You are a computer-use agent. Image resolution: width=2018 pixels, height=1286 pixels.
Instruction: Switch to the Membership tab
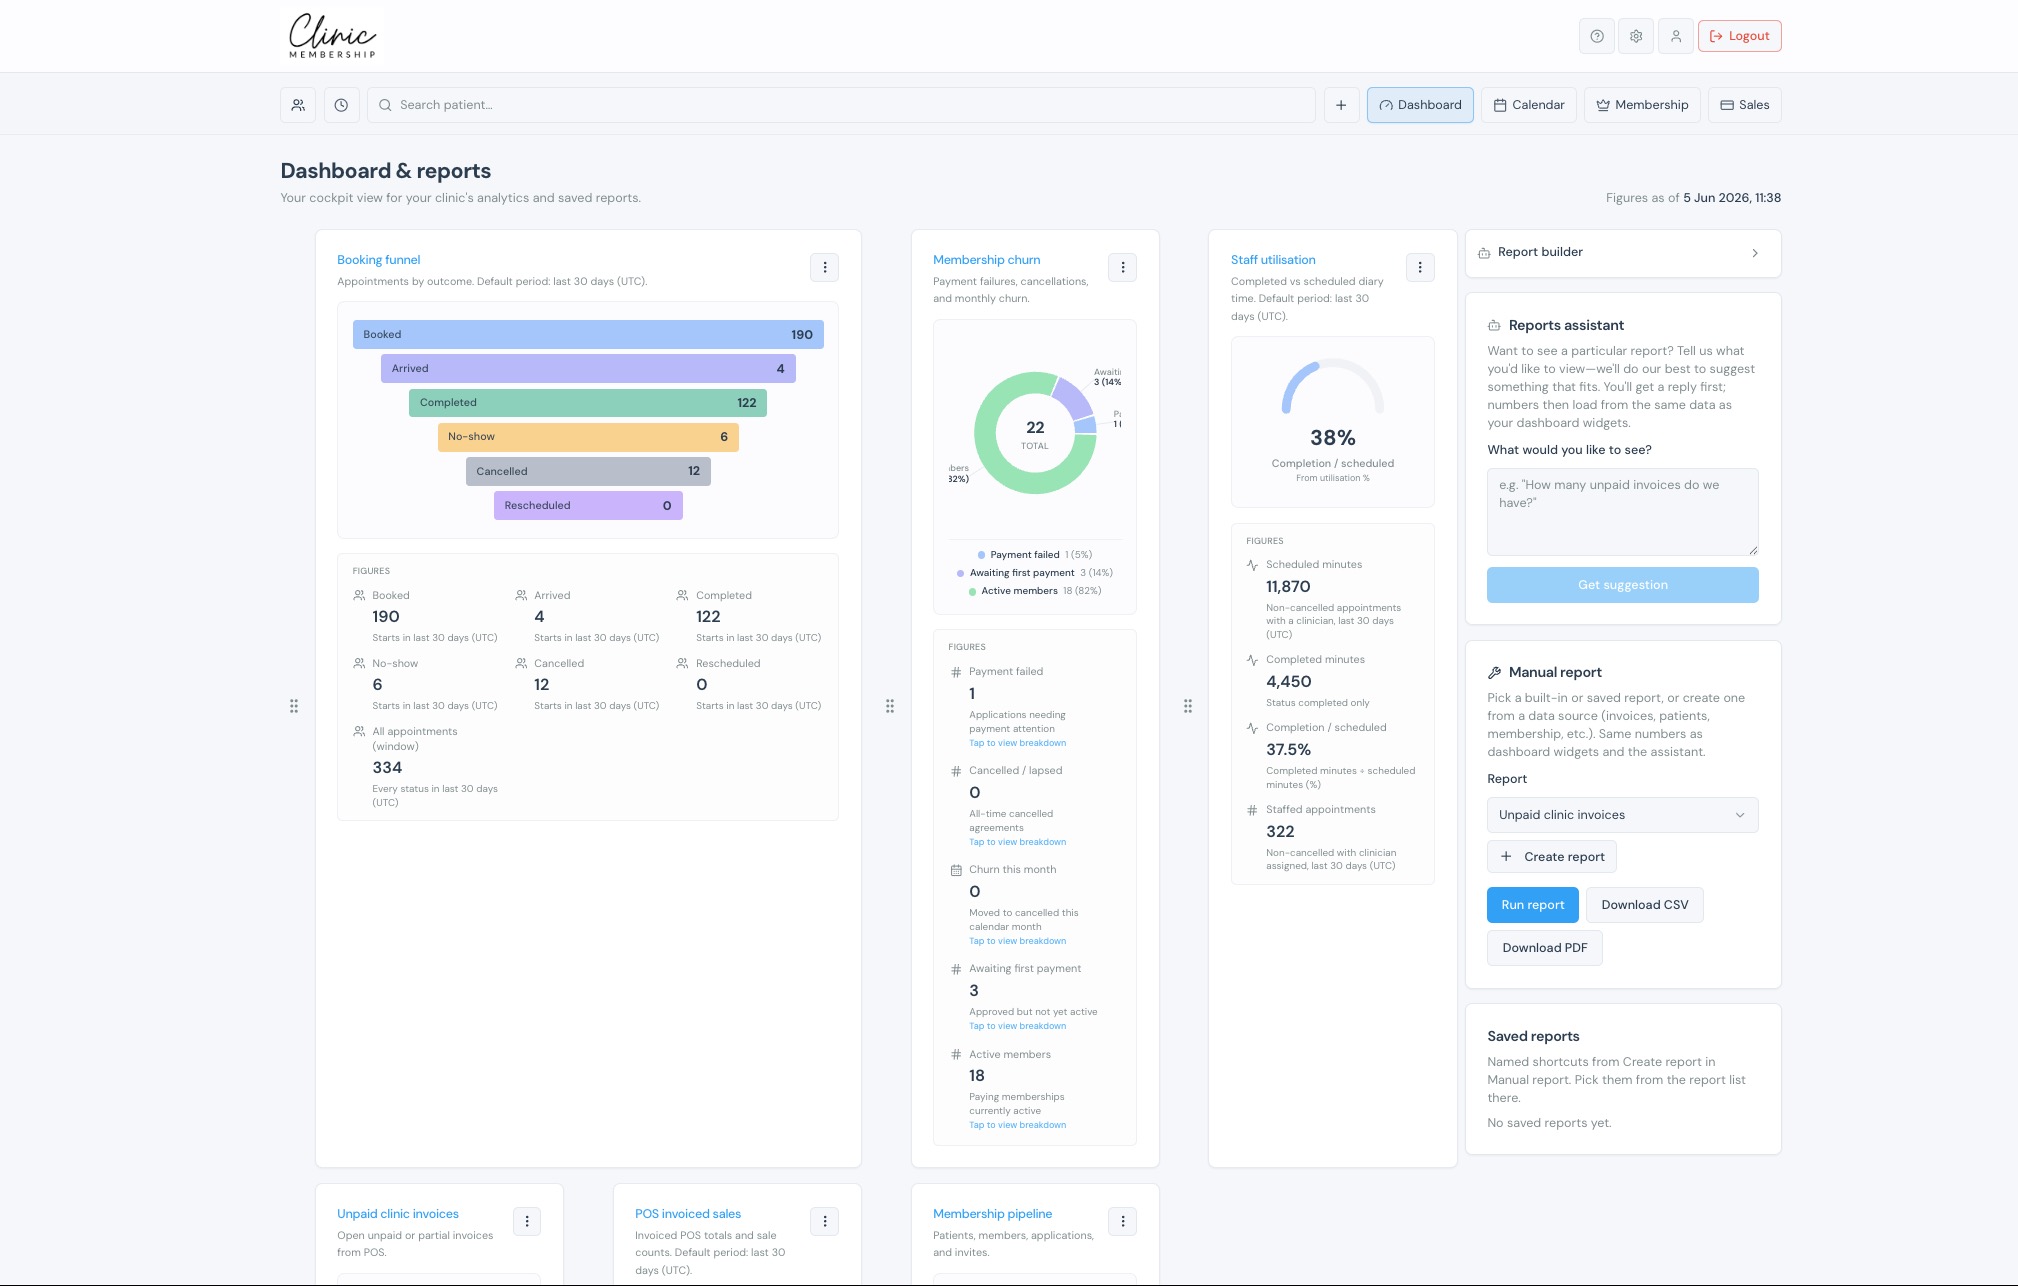(1642, 105)
